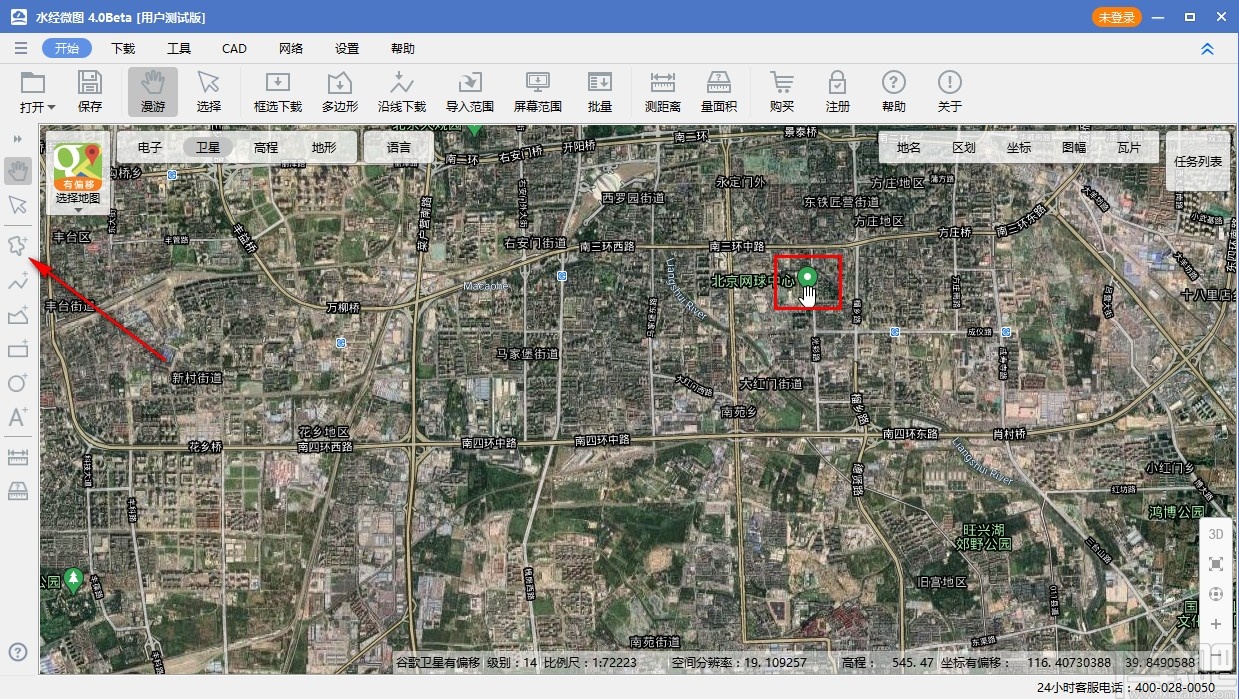Image resolution: width=1239 pixels, height=699 pixels.
Task: Open the Select map (选择地图) dropdown
Action: 78,174
